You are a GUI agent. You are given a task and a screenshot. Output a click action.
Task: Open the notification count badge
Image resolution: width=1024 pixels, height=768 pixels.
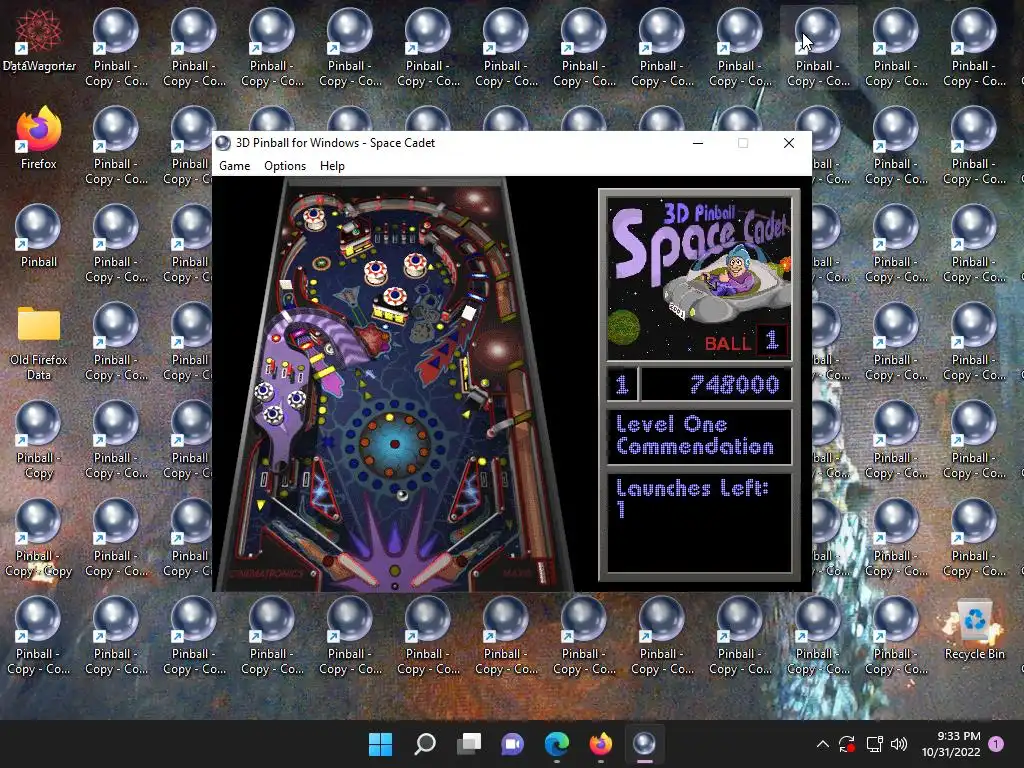(996, 744)
